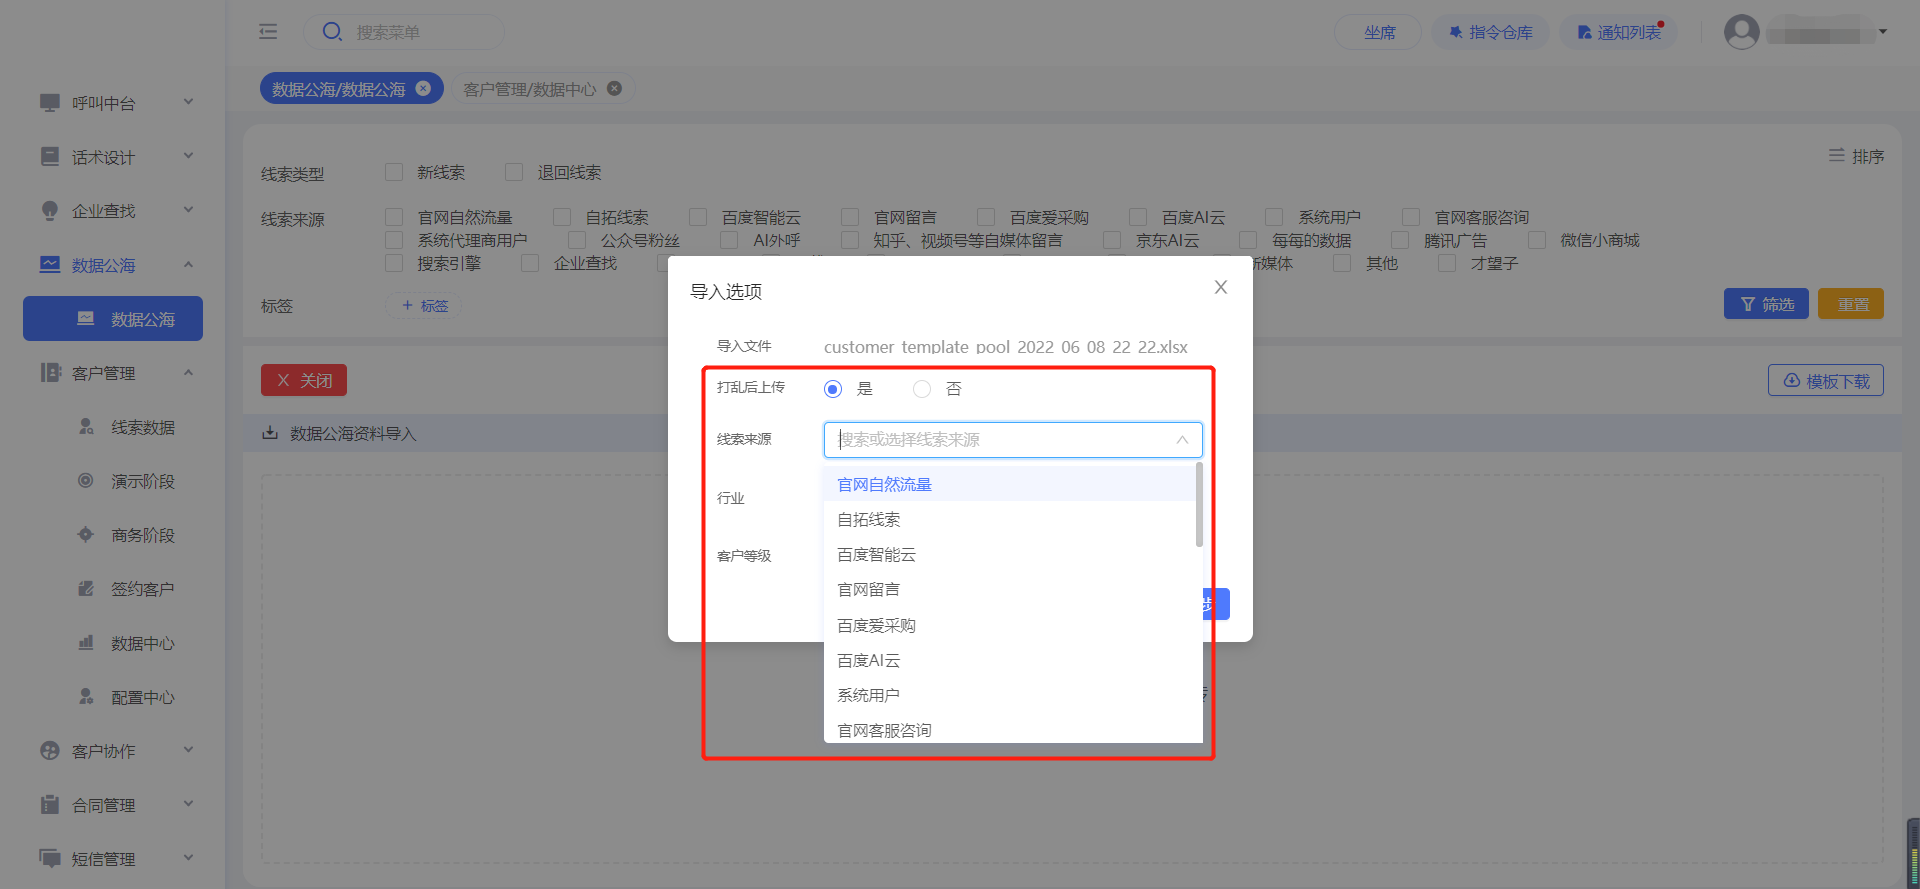Check the 百度智能云 filter checkbox
This screenshot has height=889, width=1920.
tap(698, 217)
